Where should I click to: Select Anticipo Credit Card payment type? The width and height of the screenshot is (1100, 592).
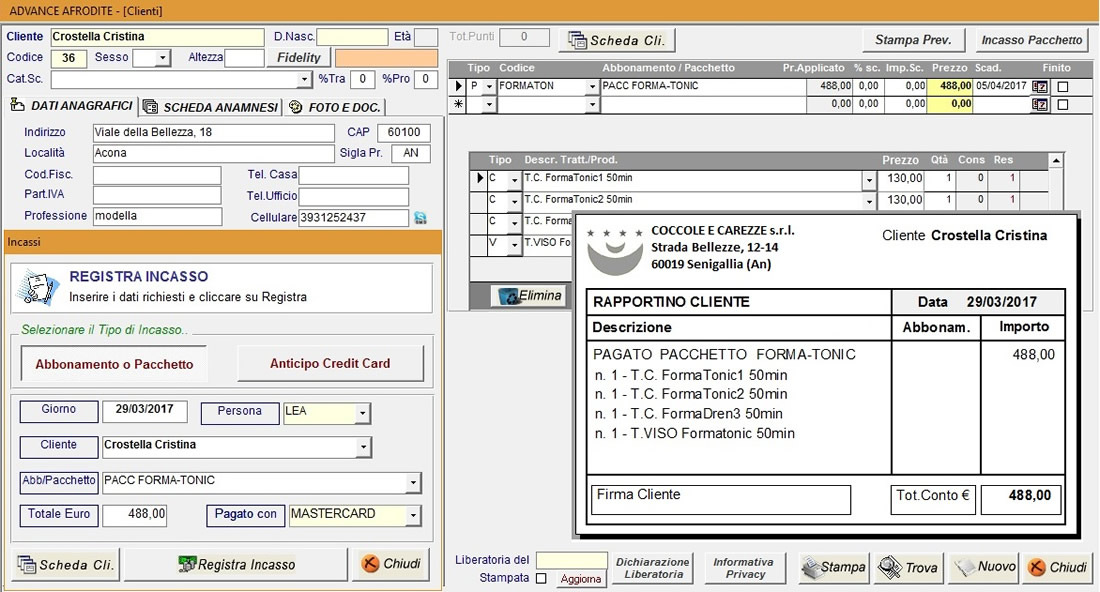330,363
